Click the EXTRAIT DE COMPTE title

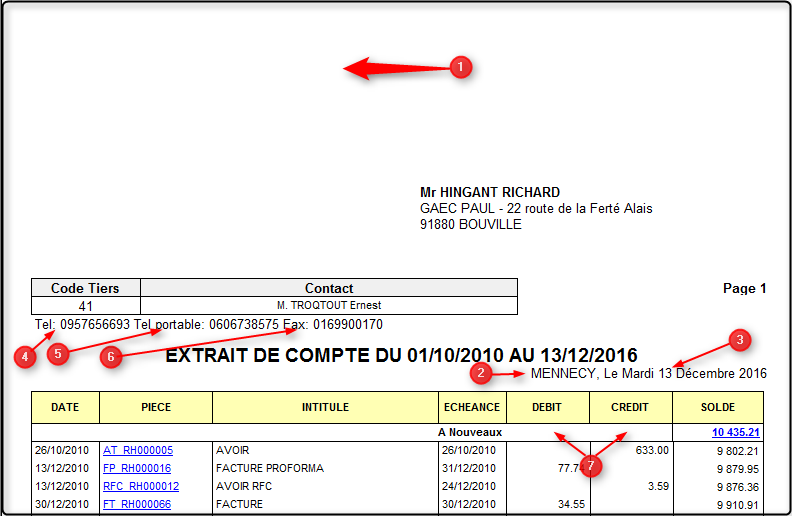point(401,355)
